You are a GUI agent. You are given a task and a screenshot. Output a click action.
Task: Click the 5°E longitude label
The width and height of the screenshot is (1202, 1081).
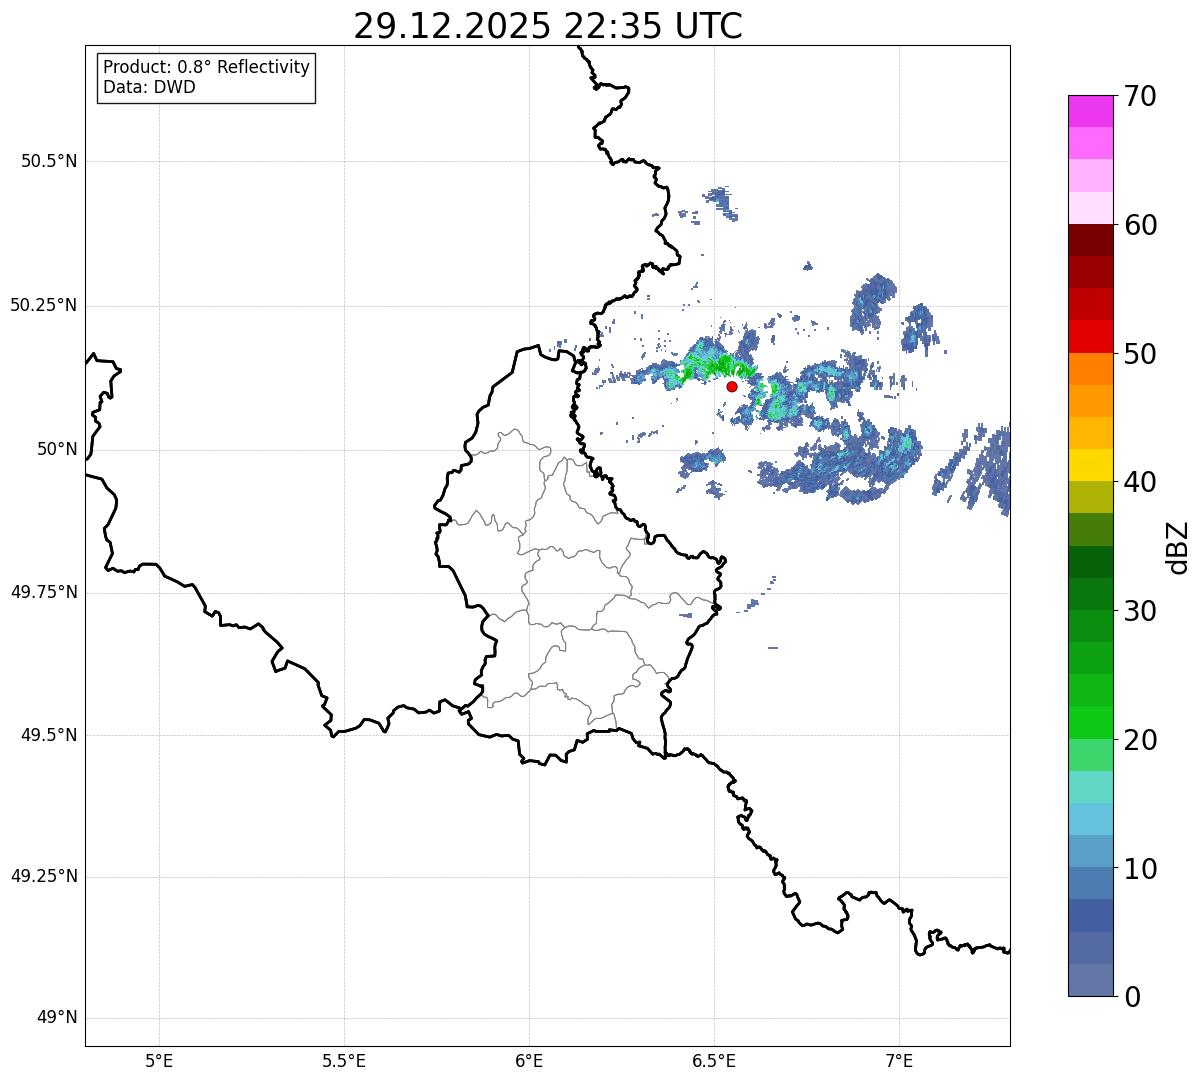pos(159,1061)
